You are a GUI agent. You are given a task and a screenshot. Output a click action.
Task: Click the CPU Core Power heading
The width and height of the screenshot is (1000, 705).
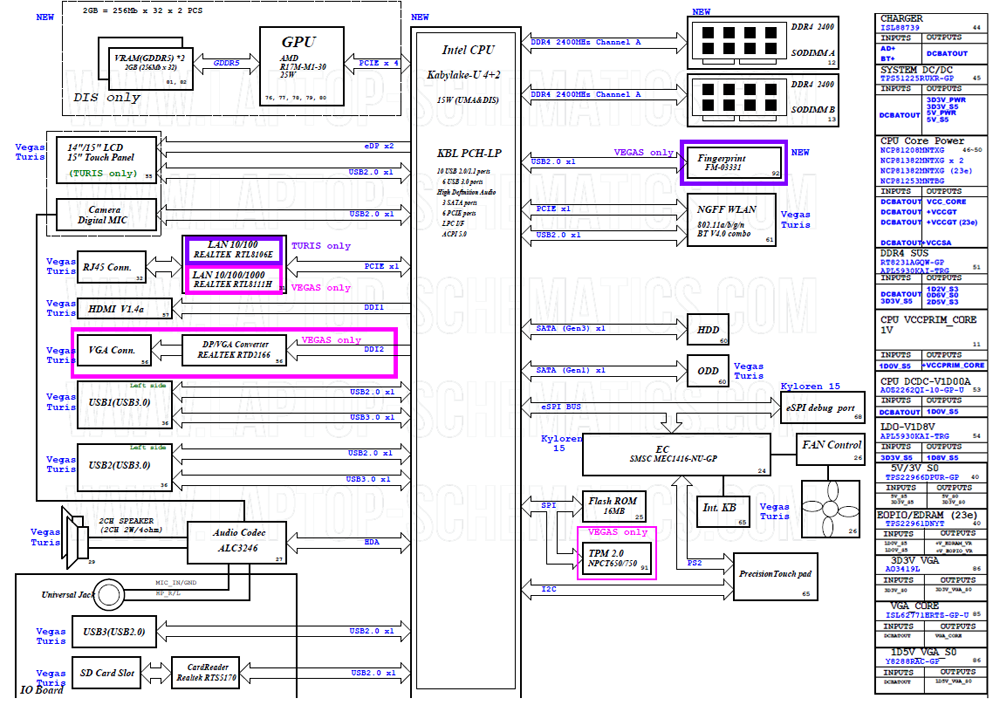[x=922, y=140]
